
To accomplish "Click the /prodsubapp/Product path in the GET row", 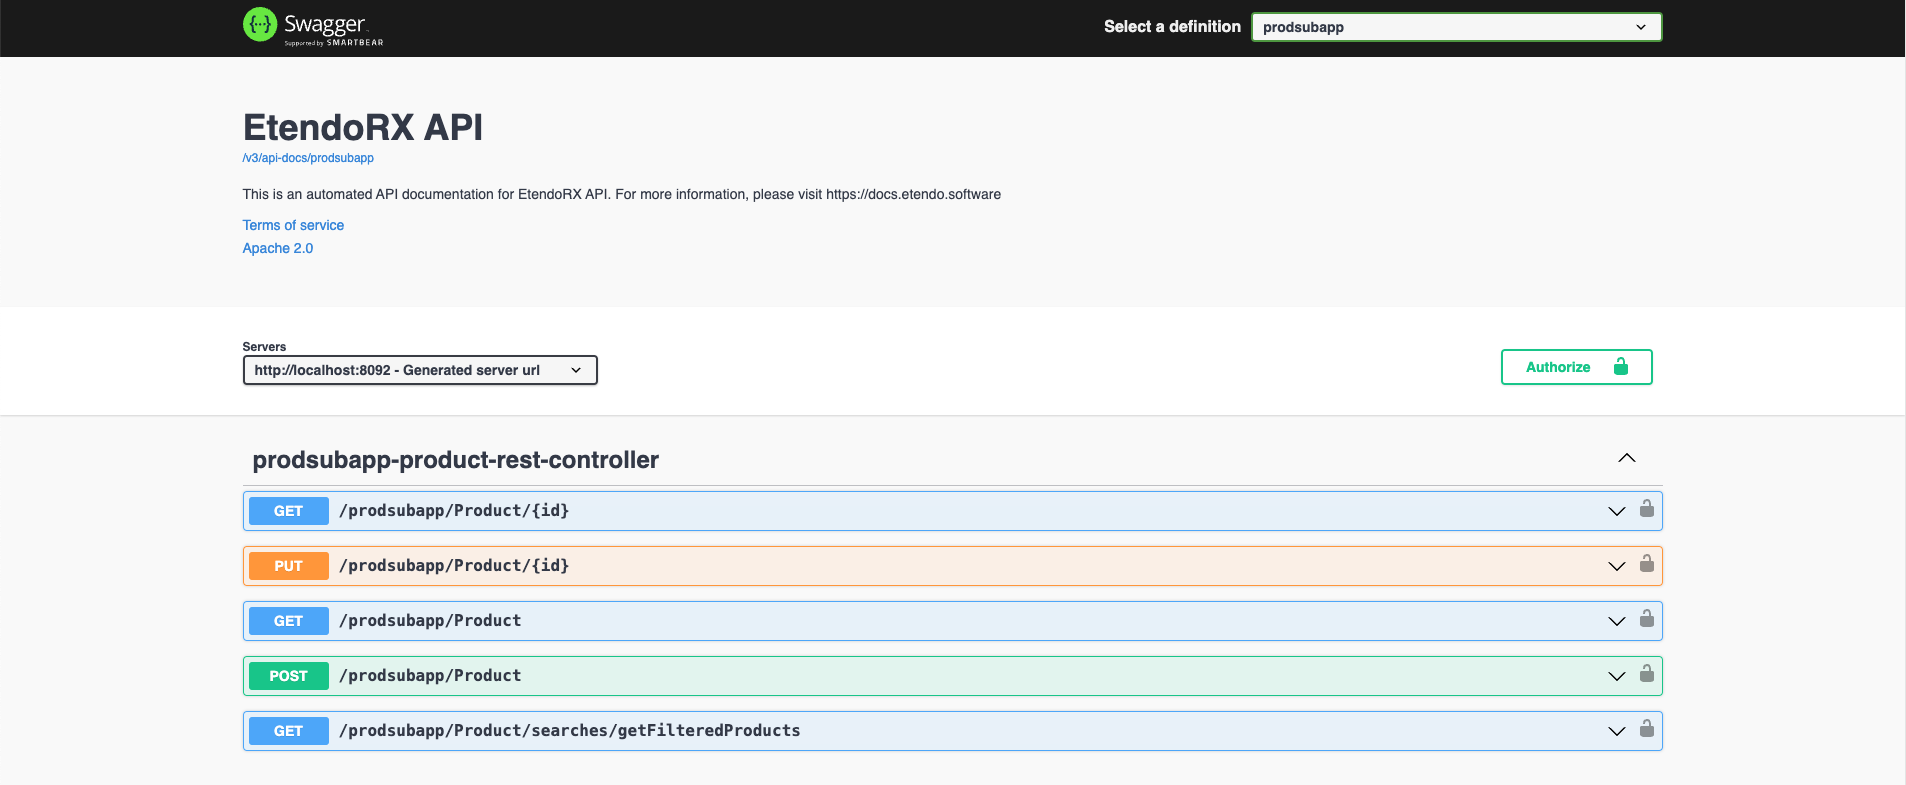I will (x=430, y=621).
